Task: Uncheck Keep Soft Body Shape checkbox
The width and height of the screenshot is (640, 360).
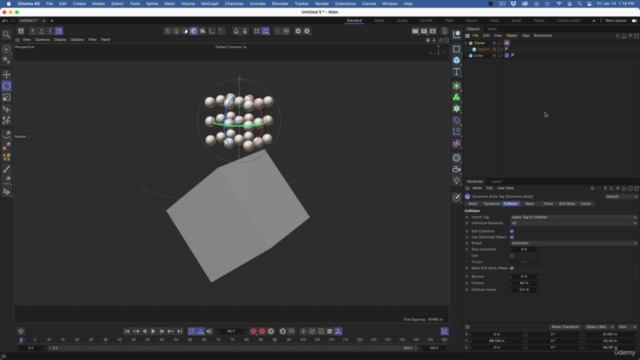Action: pyautogui.click(x=512, y=268)
